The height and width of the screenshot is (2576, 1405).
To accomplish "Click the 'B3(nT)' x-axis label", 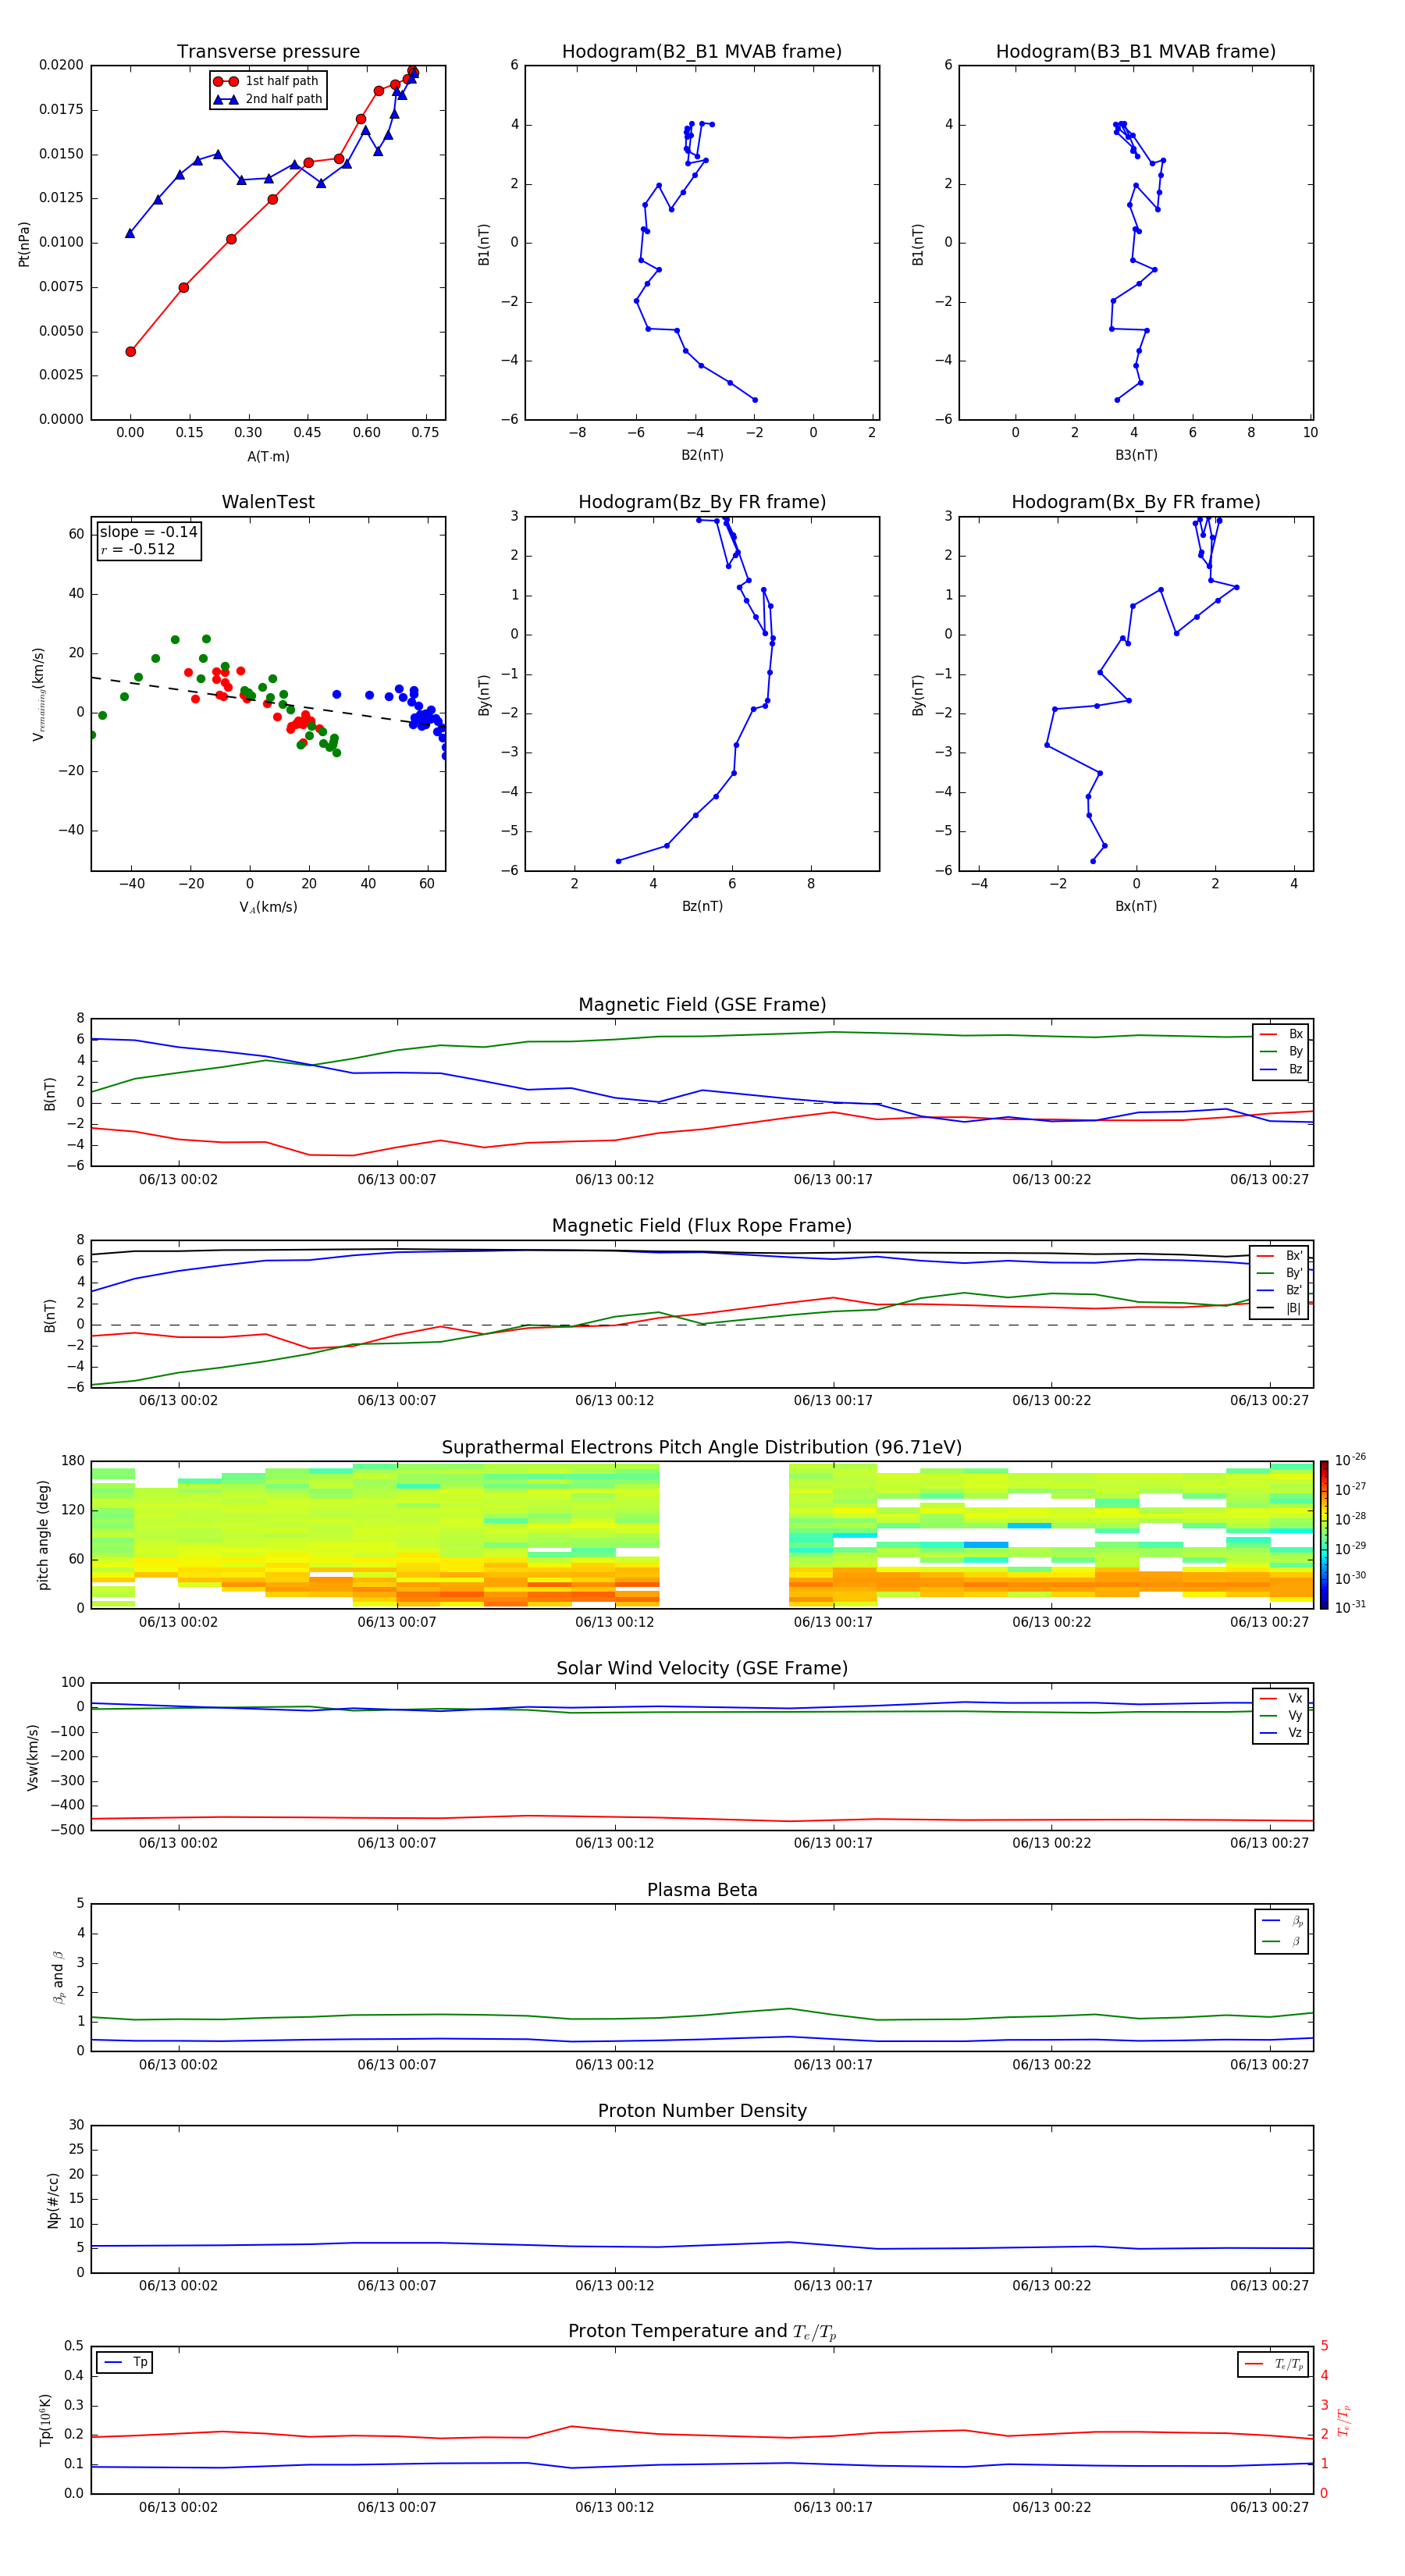I will (1136, 455).
